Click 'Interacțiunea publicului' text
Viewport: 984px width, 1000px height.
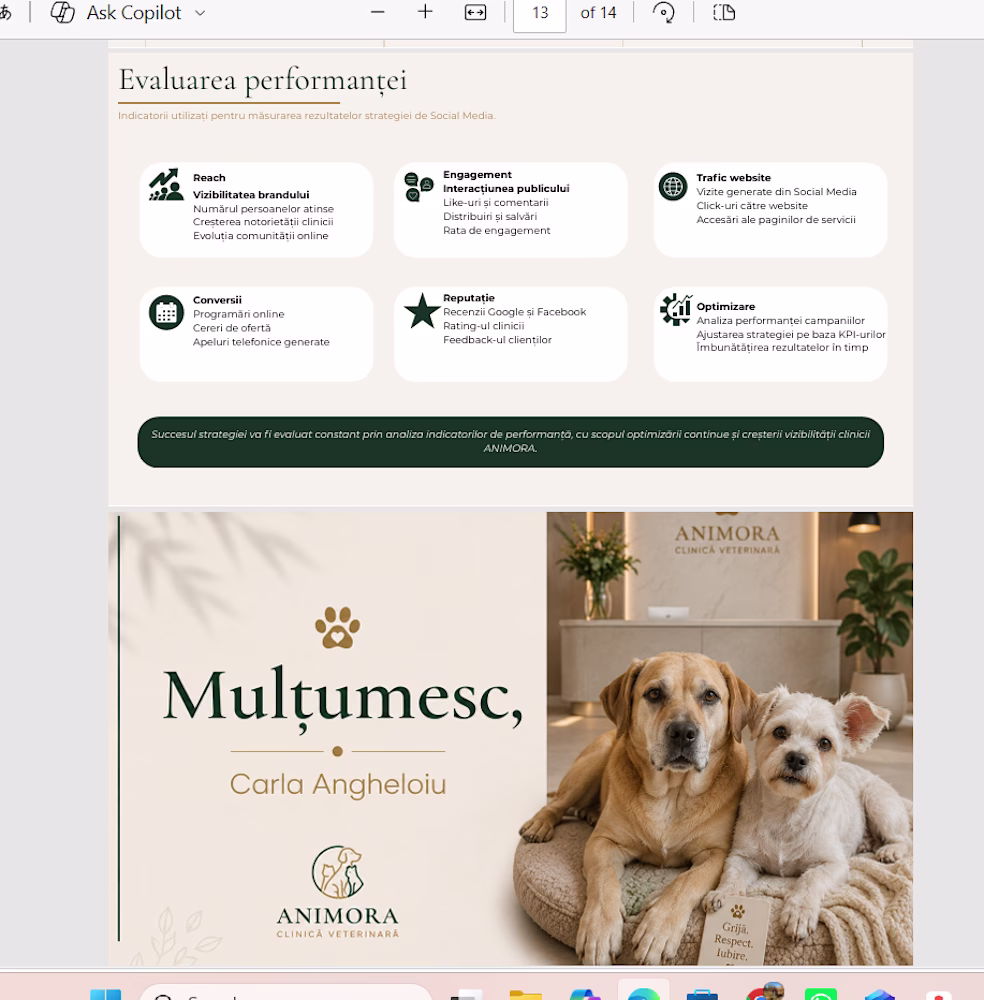coord(506,189)
